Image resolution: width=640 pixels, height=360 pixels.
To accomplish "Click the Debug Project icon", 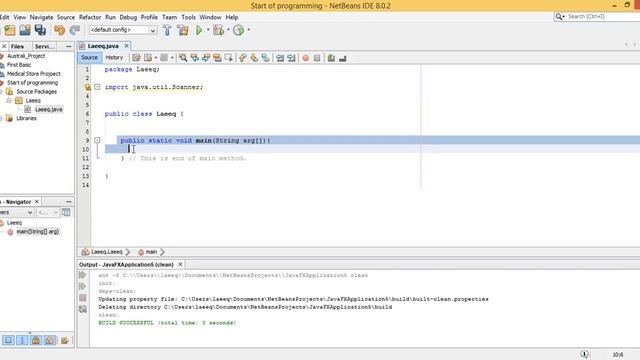I will pos(218,30).
